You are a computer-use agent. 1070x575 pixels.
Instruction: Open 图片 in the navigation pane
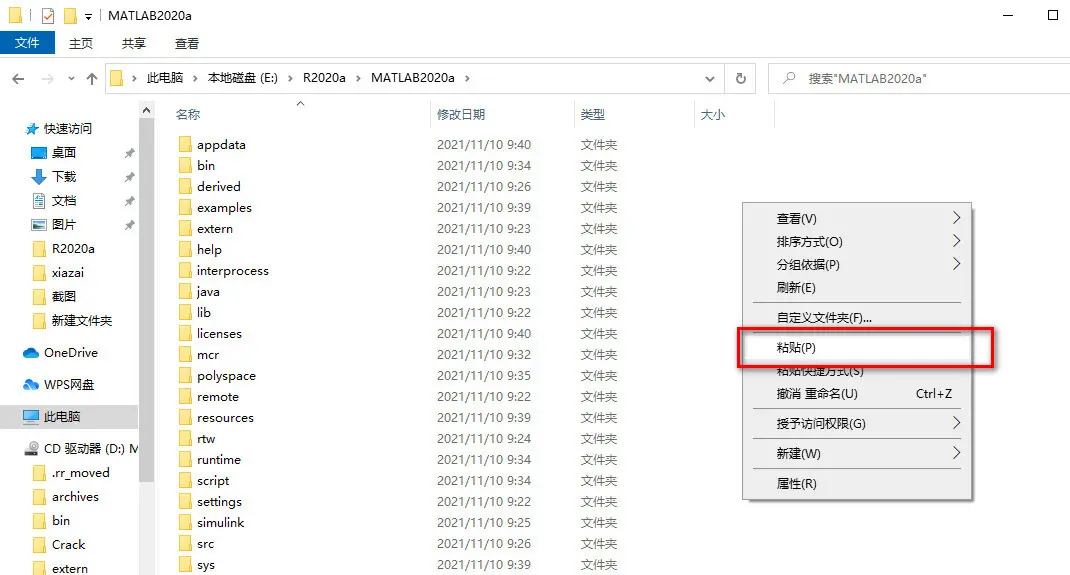click(x=63, y=224)
